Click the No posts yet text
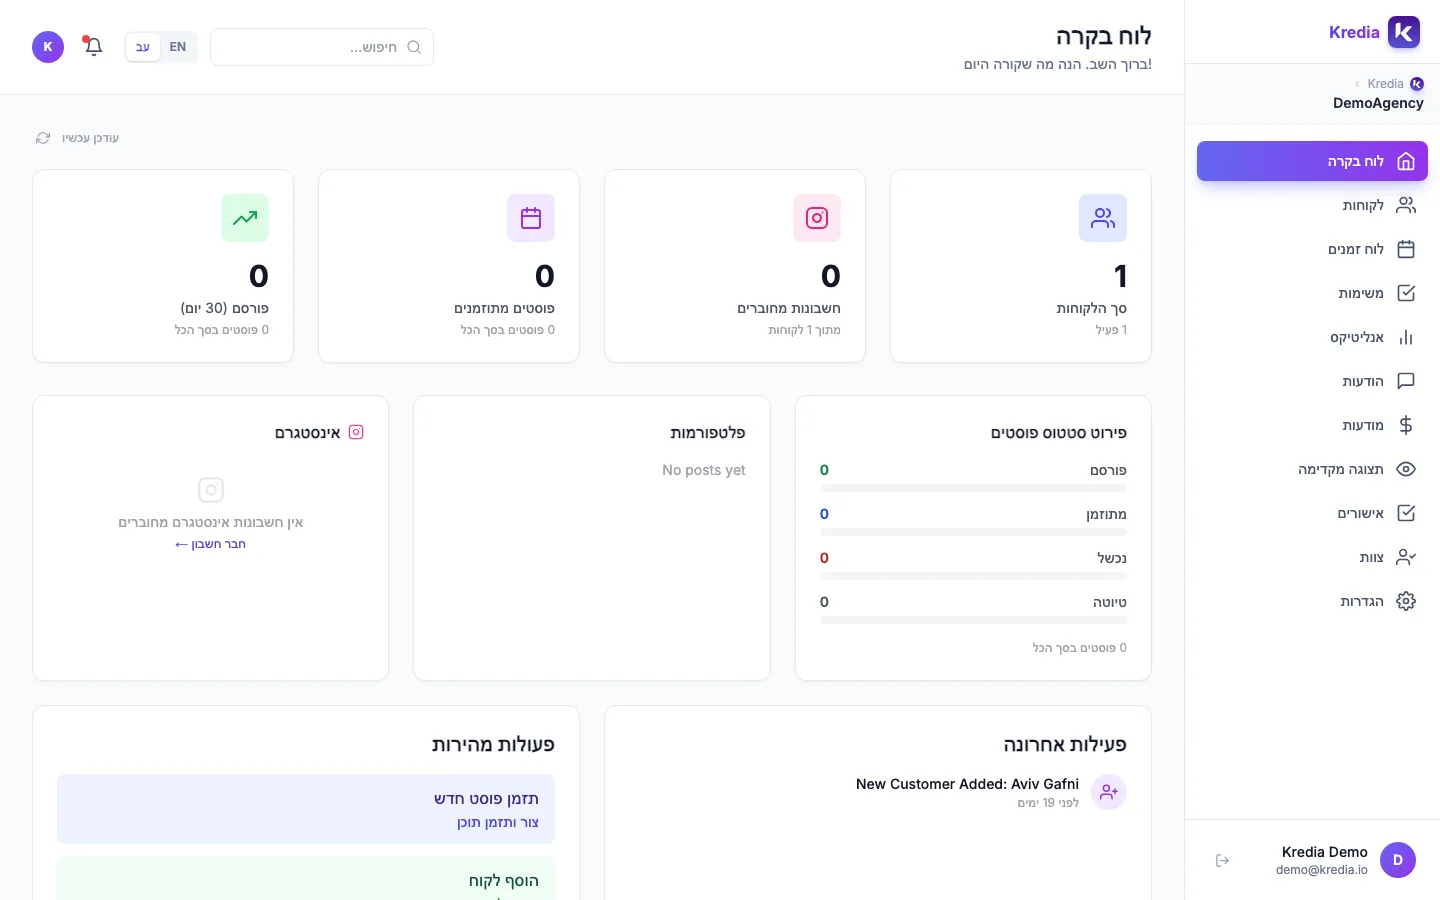This screenshot has width=1440, height=900. (704, 470)
